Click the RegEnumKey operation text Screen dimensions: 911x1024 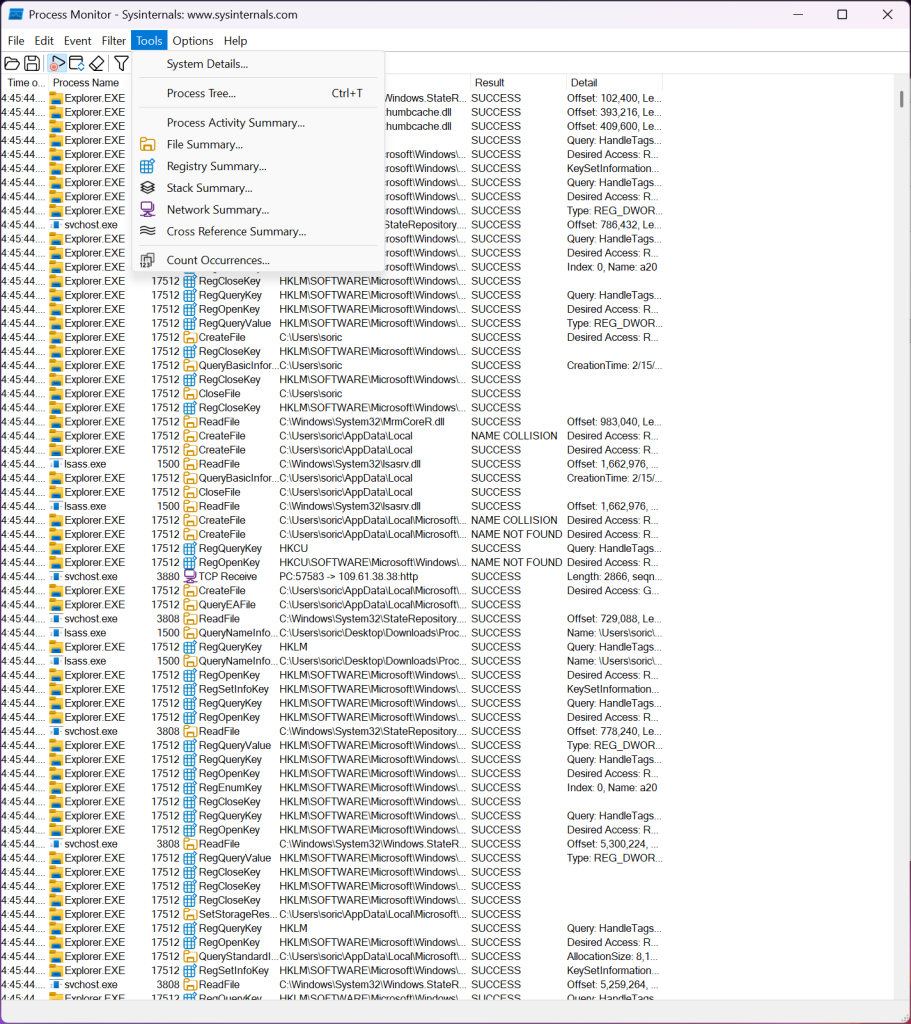[x=230, y=788]
